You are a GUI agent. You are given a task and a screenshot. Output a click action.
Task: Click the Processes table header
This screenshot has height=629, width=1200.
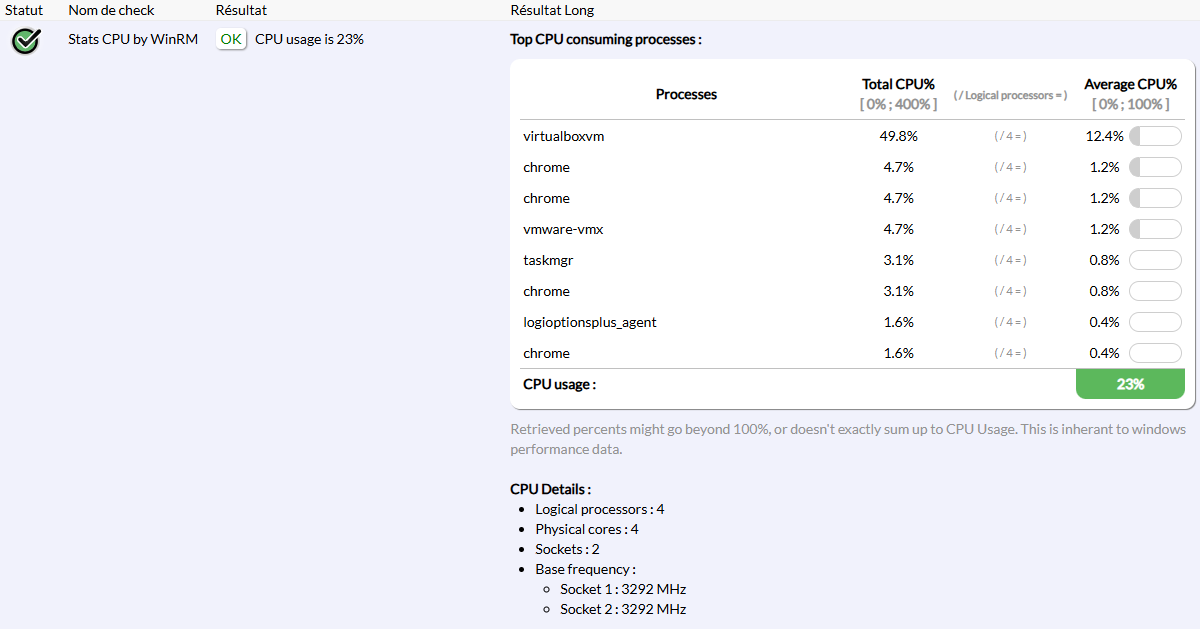coord(686,94)
